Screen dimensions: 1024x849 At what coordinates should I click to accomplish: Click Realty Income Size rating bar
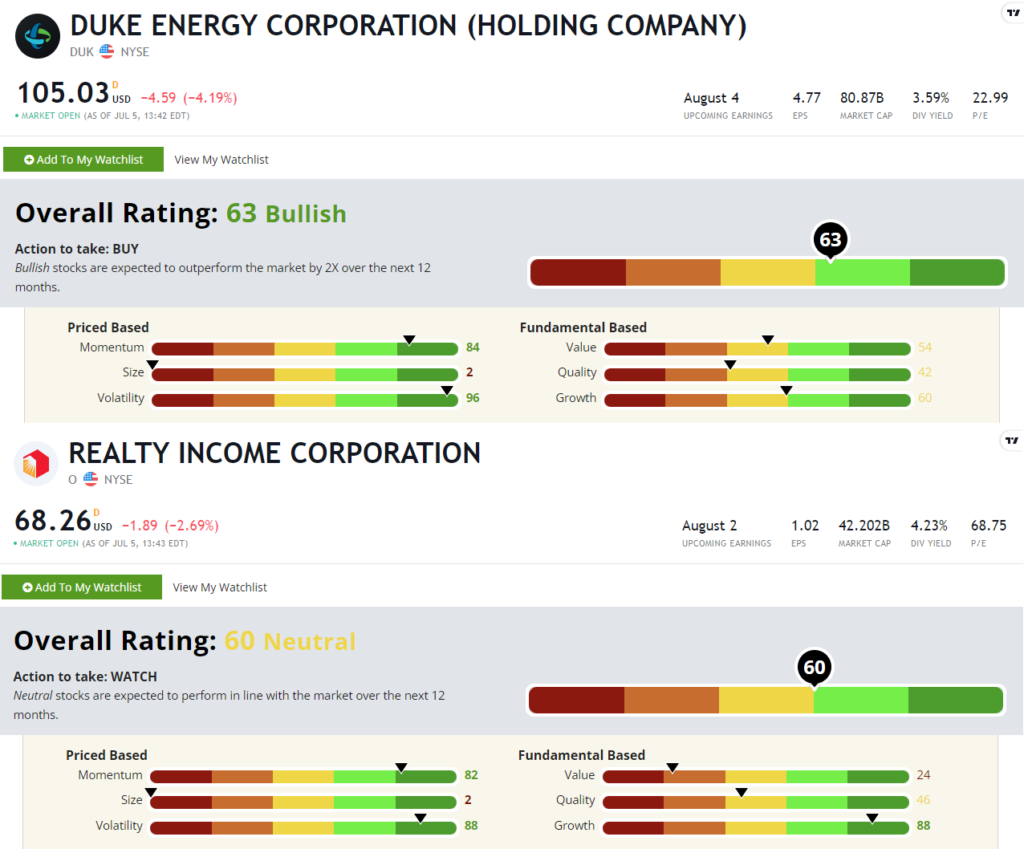tap(303, 802)
